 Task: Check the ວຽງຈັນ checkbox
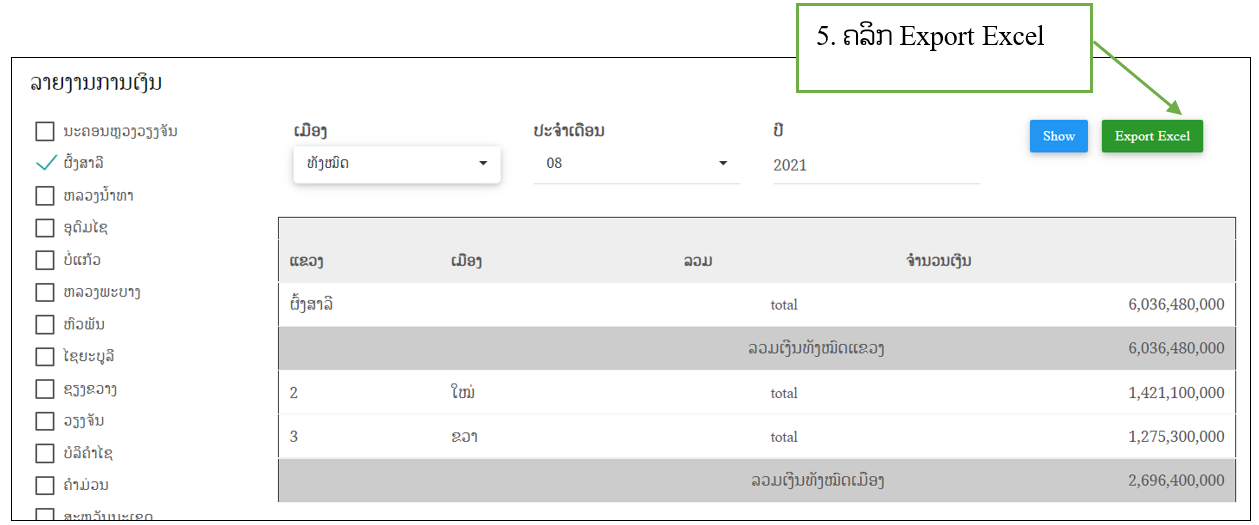[x=45, y=421]
